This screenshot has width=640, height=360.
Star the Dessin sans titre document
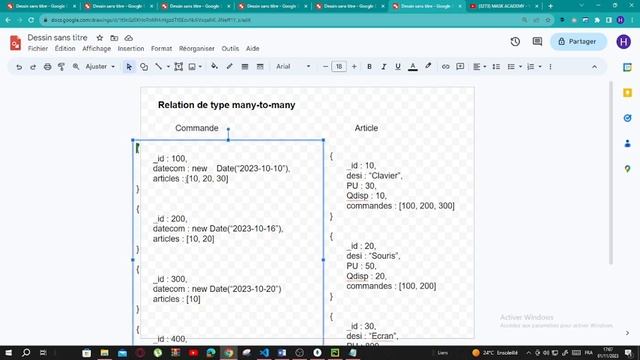click(100, 38)
